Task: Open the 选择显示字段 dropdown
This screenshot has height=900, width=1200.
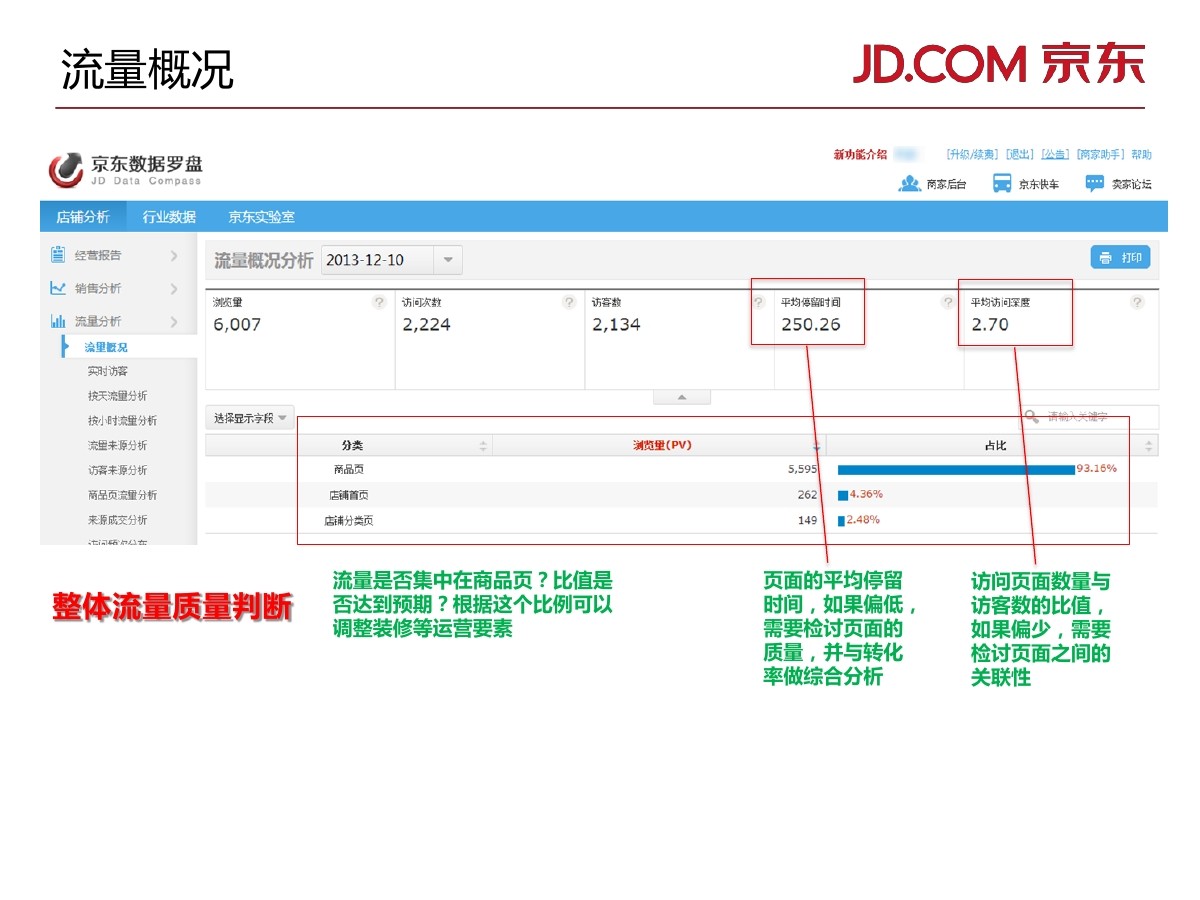Action: tap(250, 418)
